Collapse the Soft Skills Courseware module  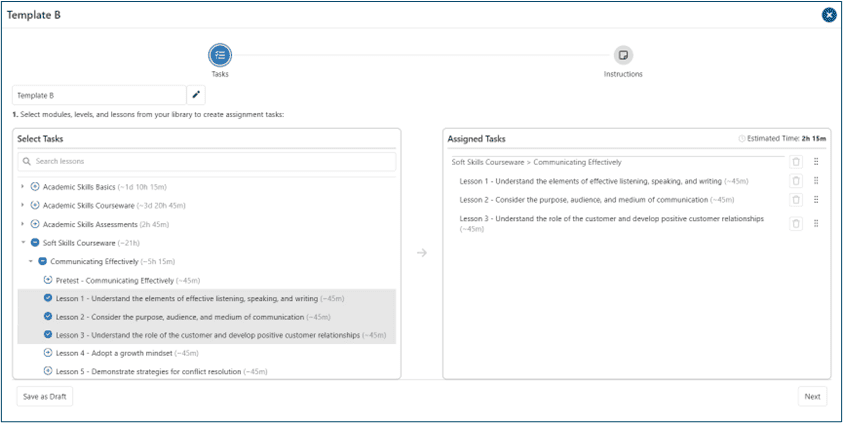[23, 242]
